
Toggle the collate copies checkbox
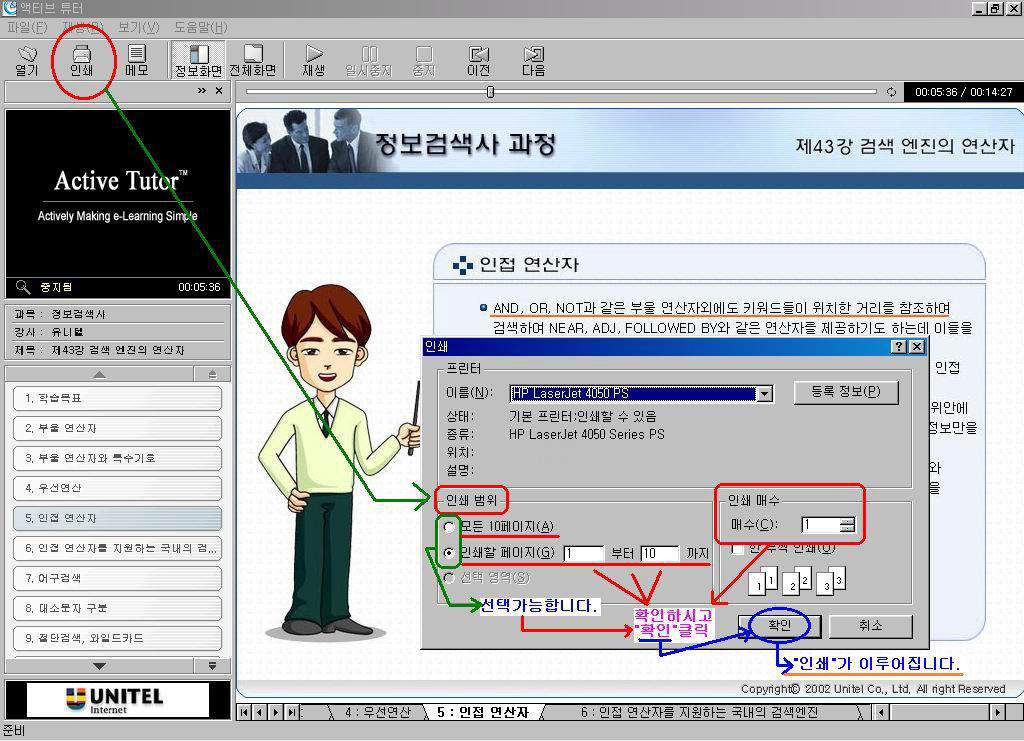tap(738, 548)
